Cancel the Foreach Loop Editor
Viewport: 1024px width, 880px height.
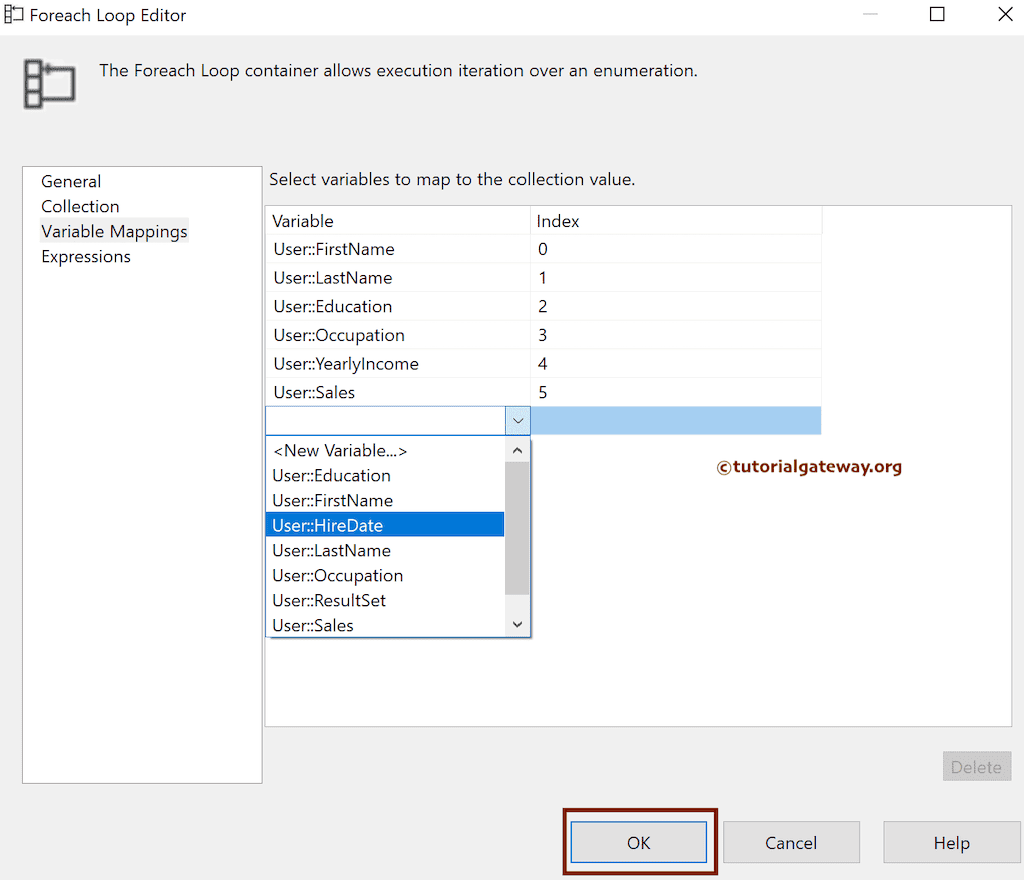(791, 842)
